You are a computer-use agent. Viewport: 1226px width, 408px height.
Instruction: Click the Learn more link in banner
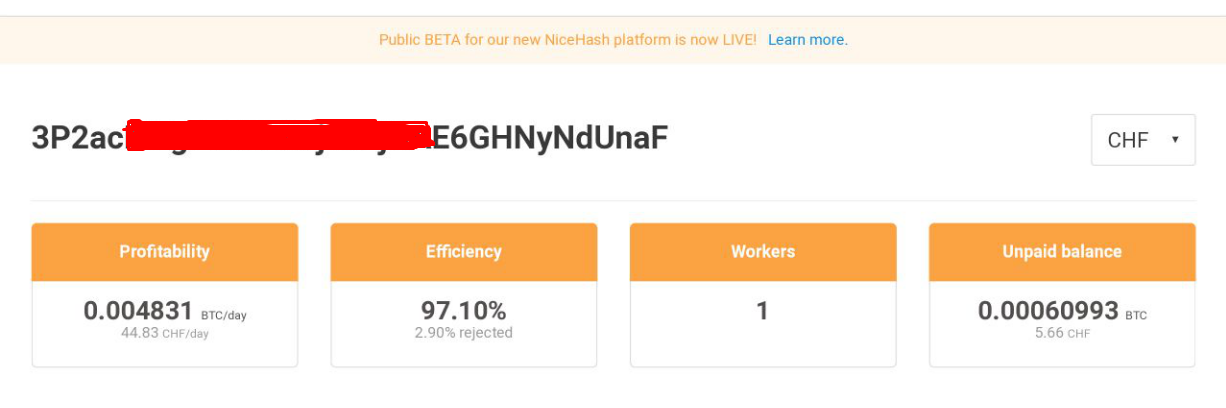click(x=807, y=40)
